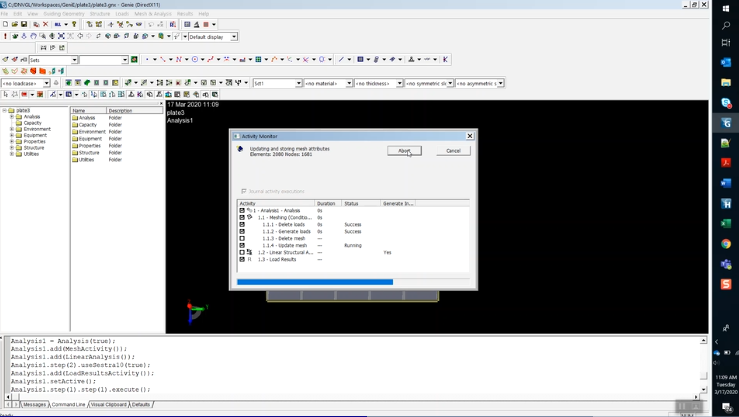
Task: Open File Explorer from the taskbar
Action: point(726,82)
